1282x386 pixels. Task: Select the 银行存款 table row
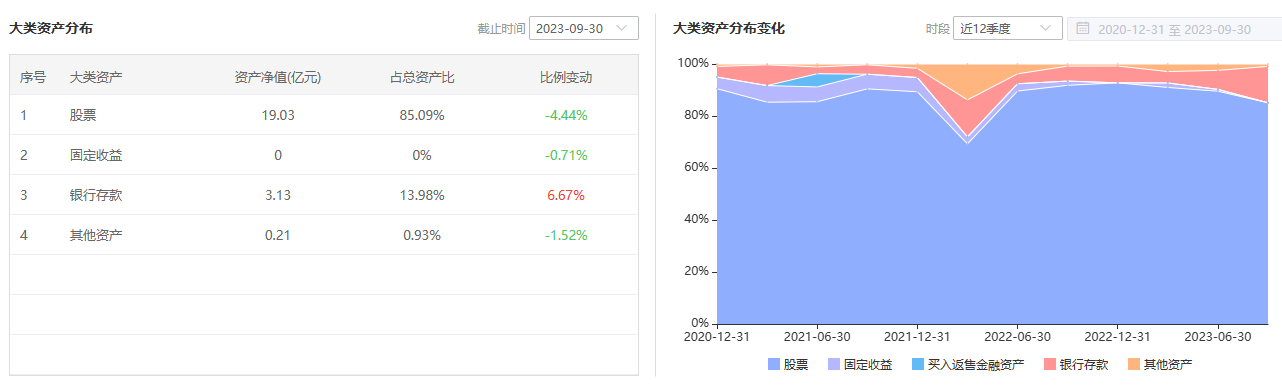click(x=324, y=195)
